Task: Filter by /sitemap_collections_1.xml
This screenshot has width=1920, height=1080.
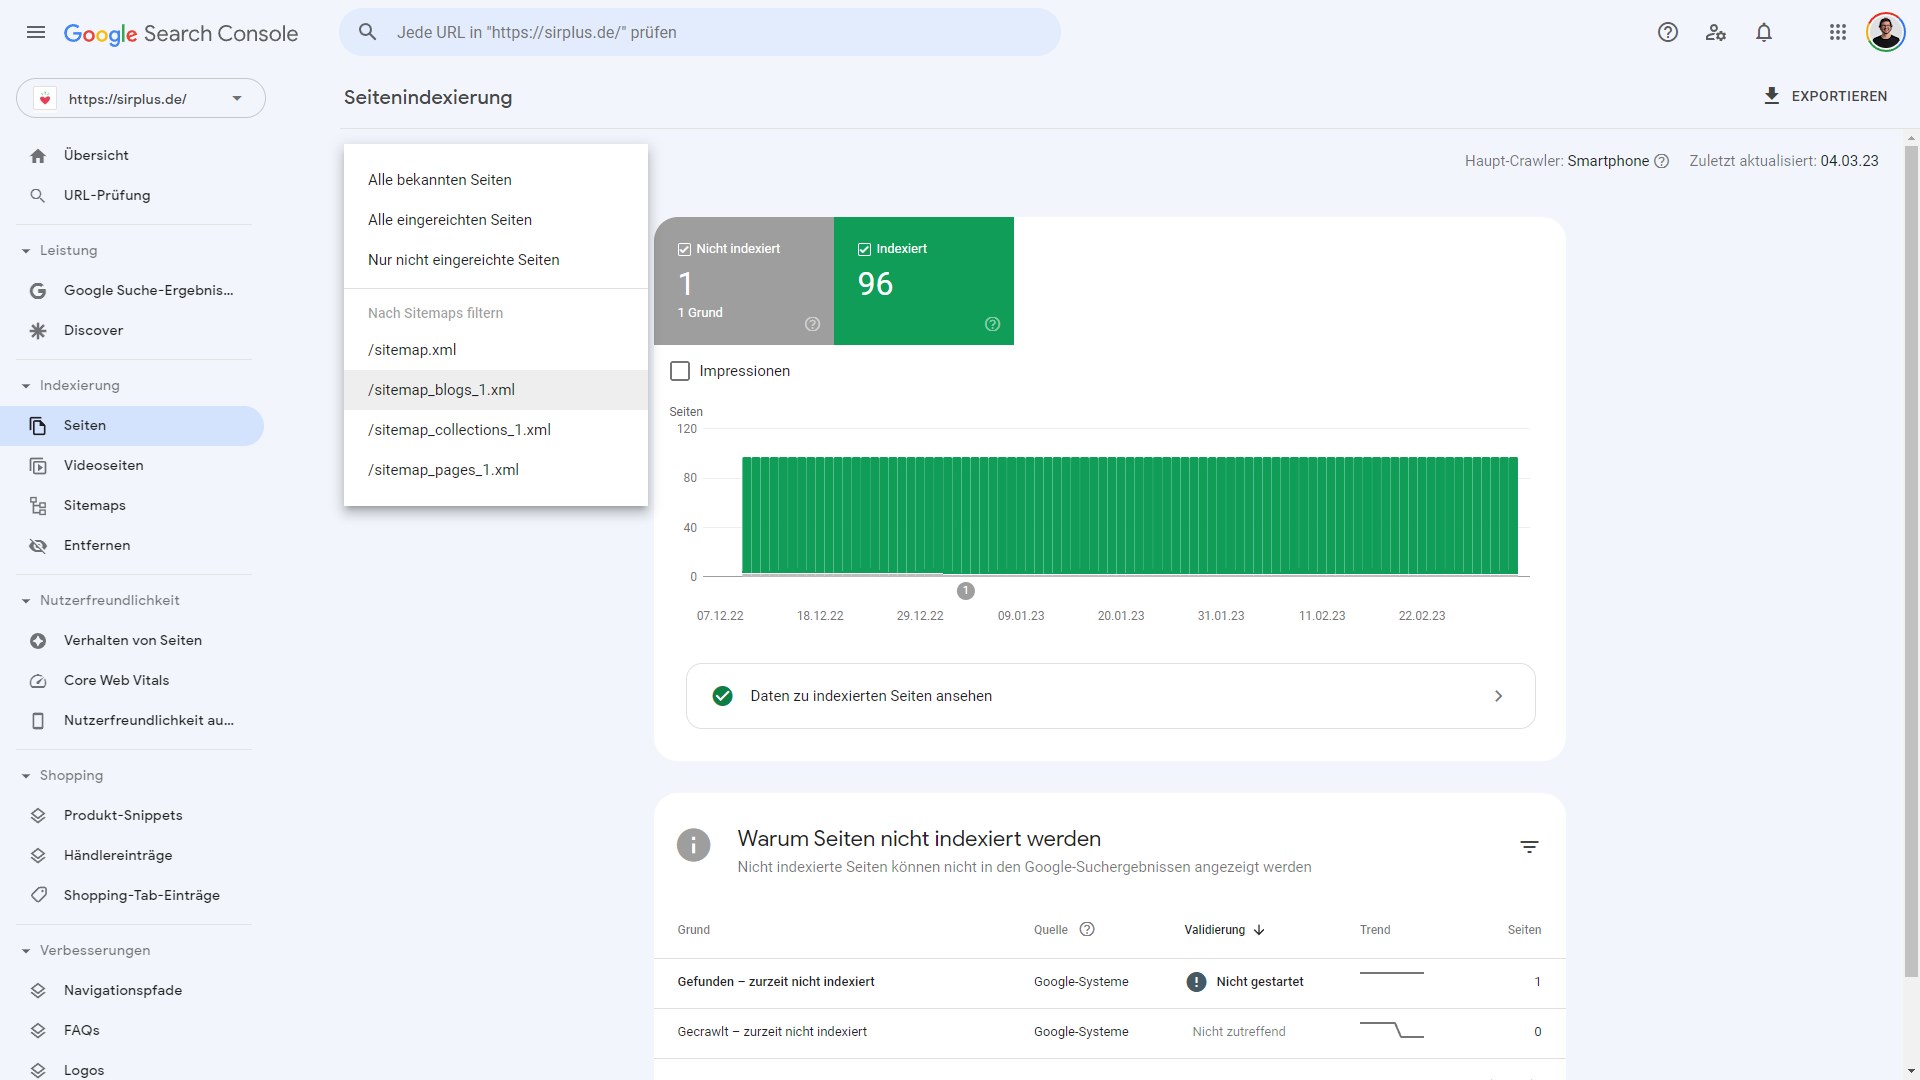Action: click(x=496, y=430)
